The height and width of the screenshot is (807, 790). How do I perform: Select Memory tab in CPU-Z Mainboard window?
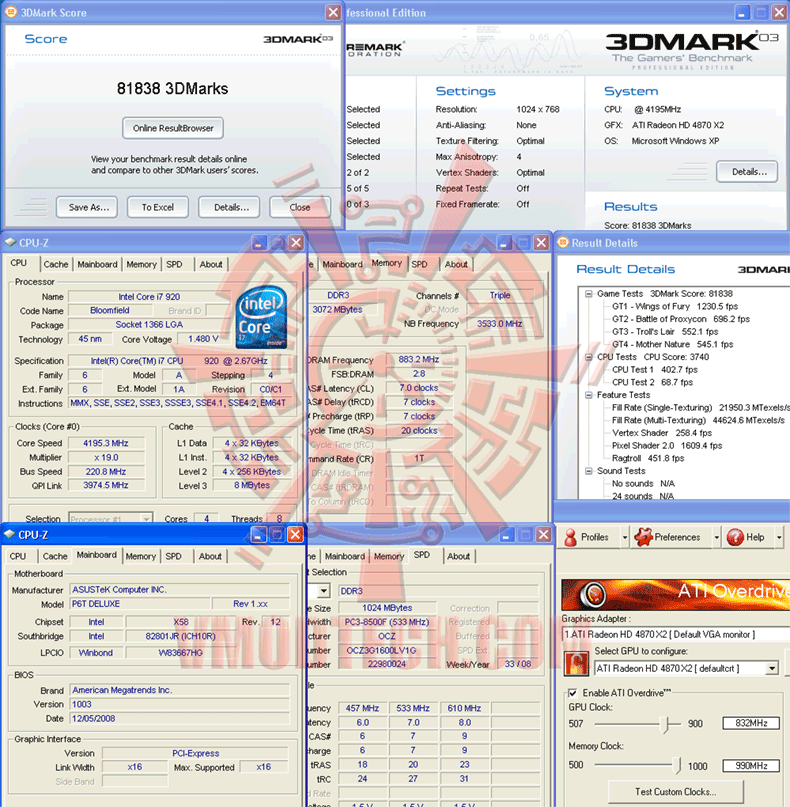coord(141,556)
